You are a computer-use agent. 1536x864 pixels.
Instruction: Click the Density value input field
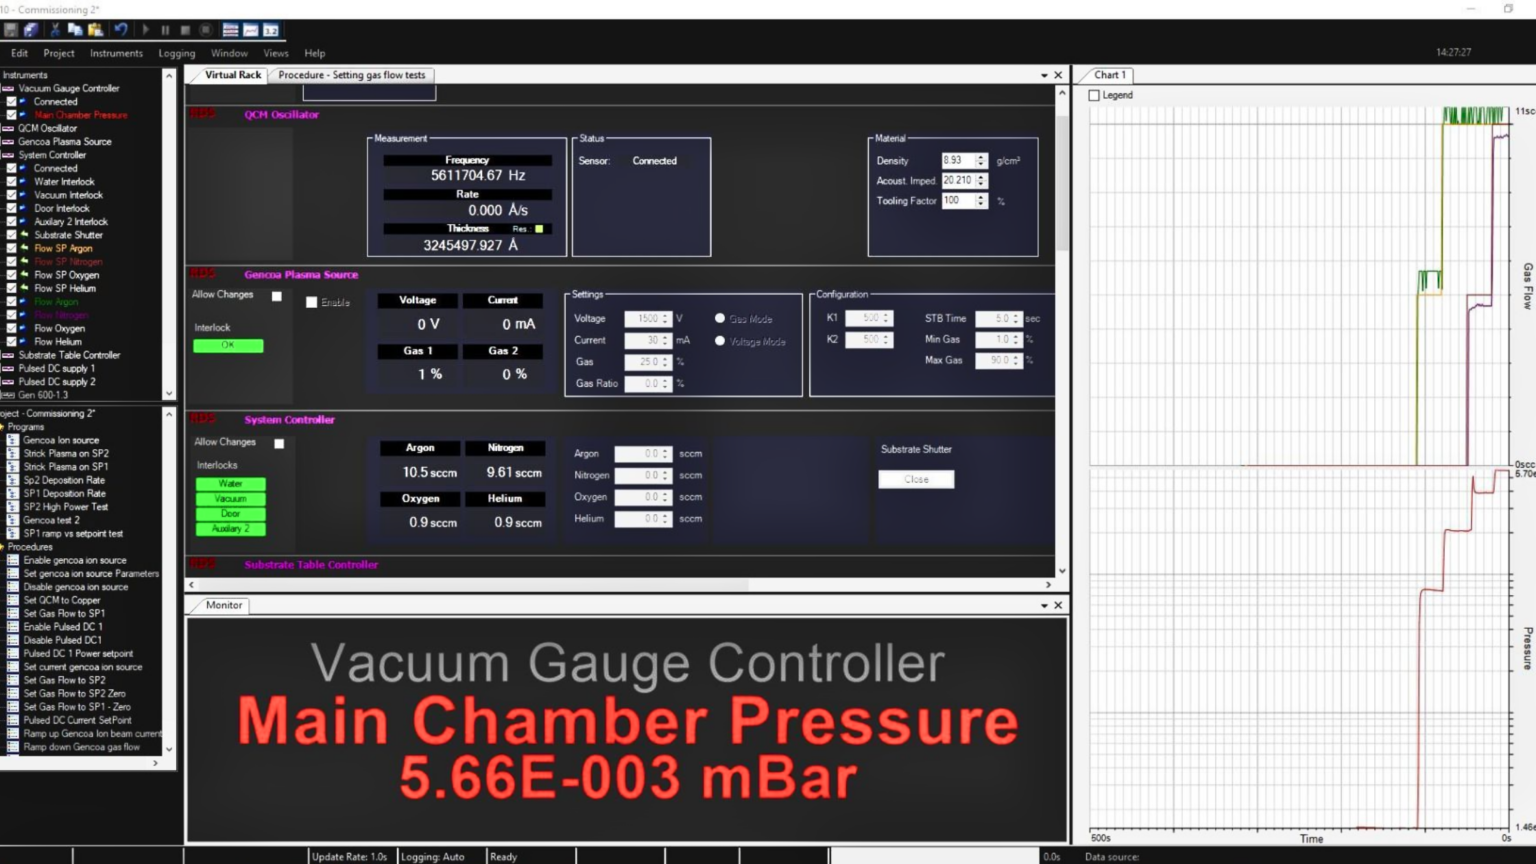[x=957, y=161]
